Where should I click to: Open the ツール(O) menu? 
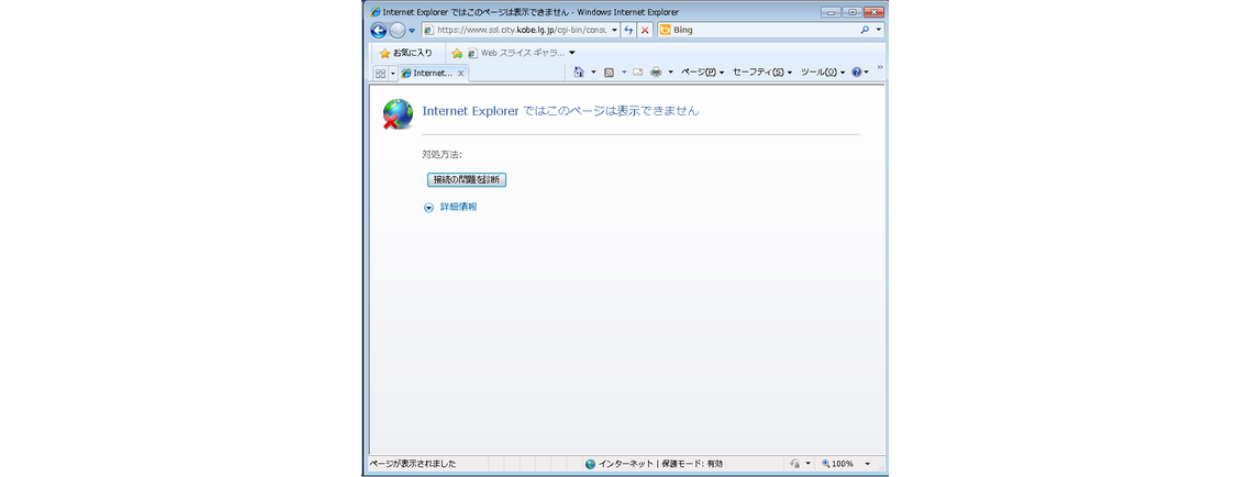point(822,72)
